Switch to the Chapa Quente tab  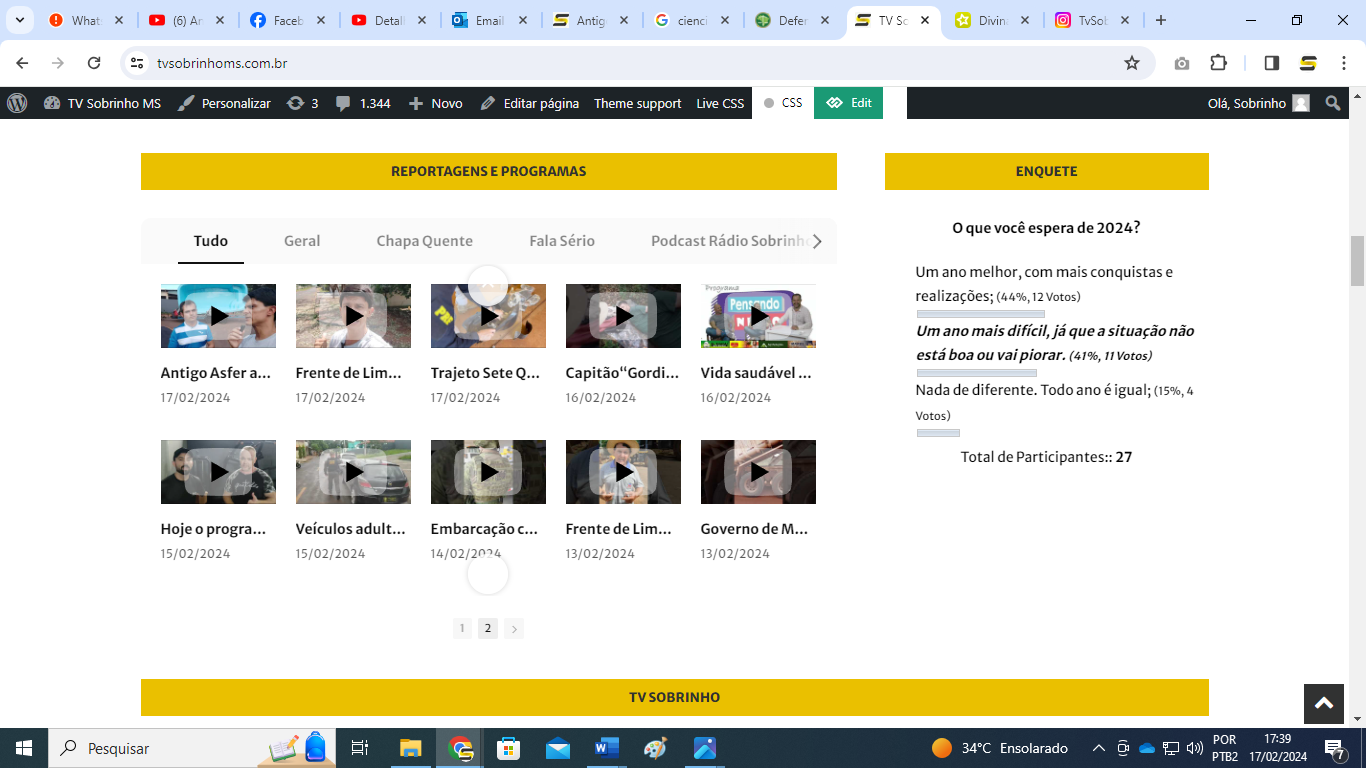pyautogui.click(x=424, y=241)
